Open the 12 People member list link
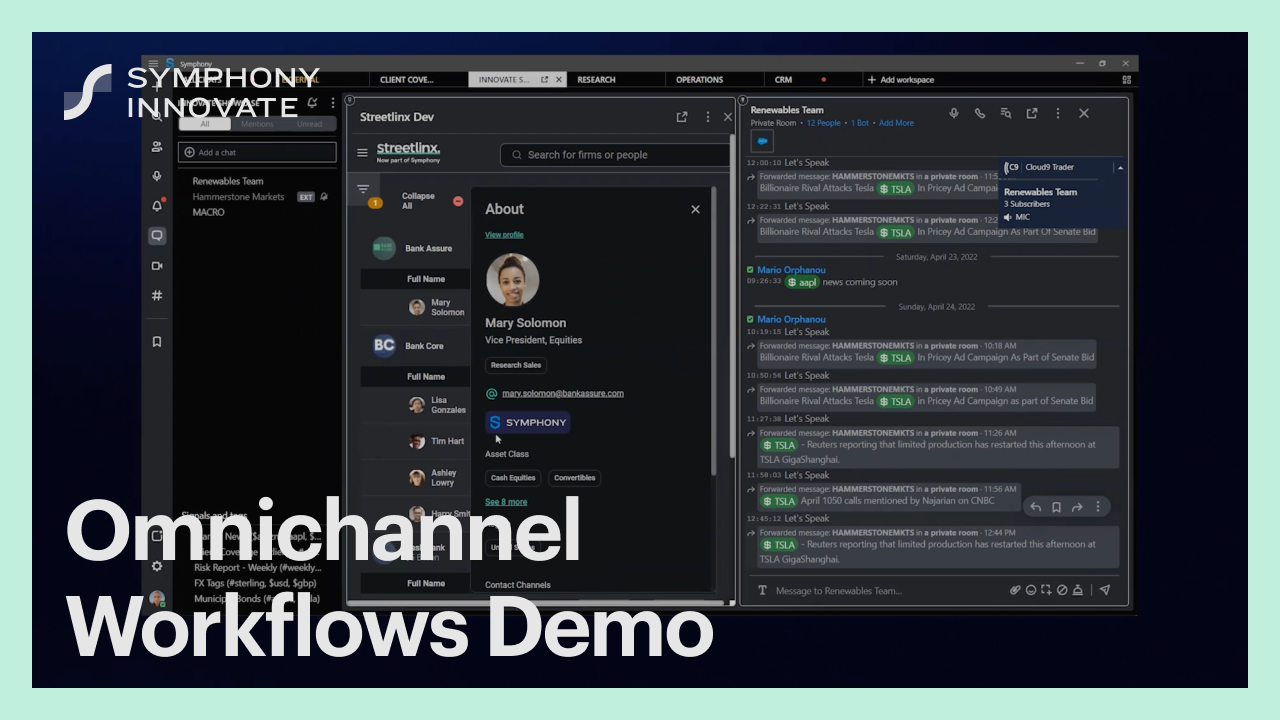 click(x=823, y=123)
